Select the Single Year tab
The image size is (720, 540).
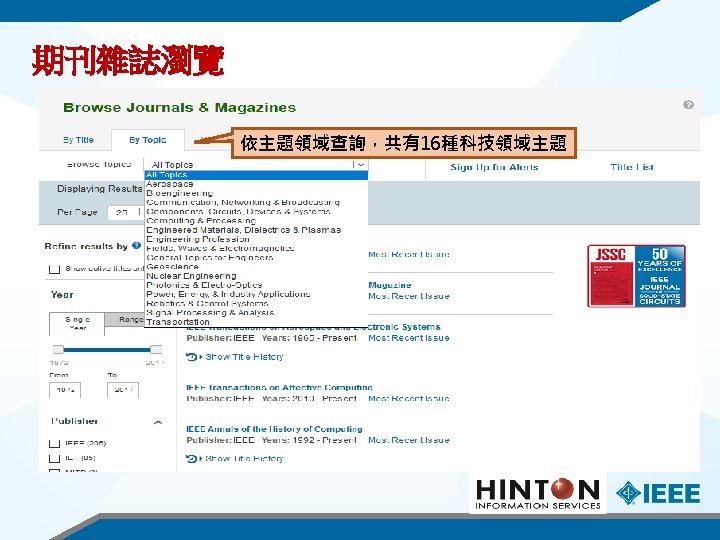point(77,324)
